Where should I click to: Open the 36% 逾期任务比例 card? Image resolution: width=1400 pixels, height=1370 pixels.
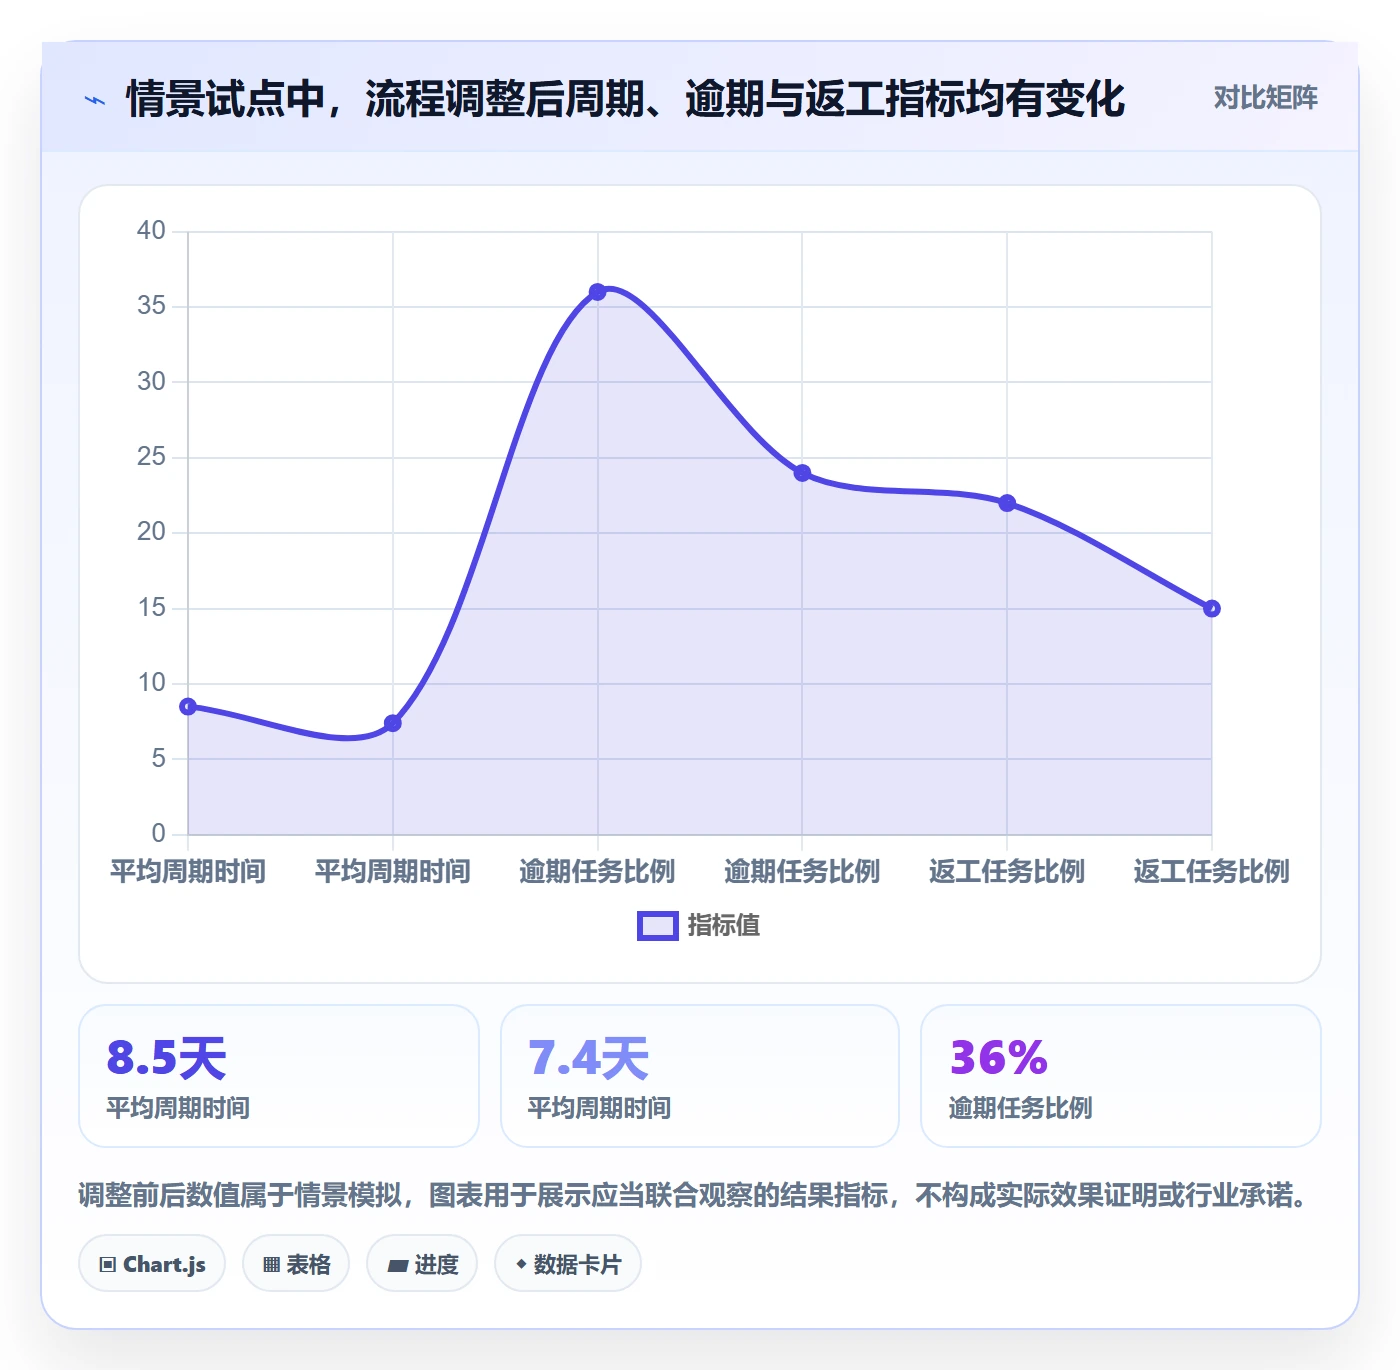(1121, 1076)
